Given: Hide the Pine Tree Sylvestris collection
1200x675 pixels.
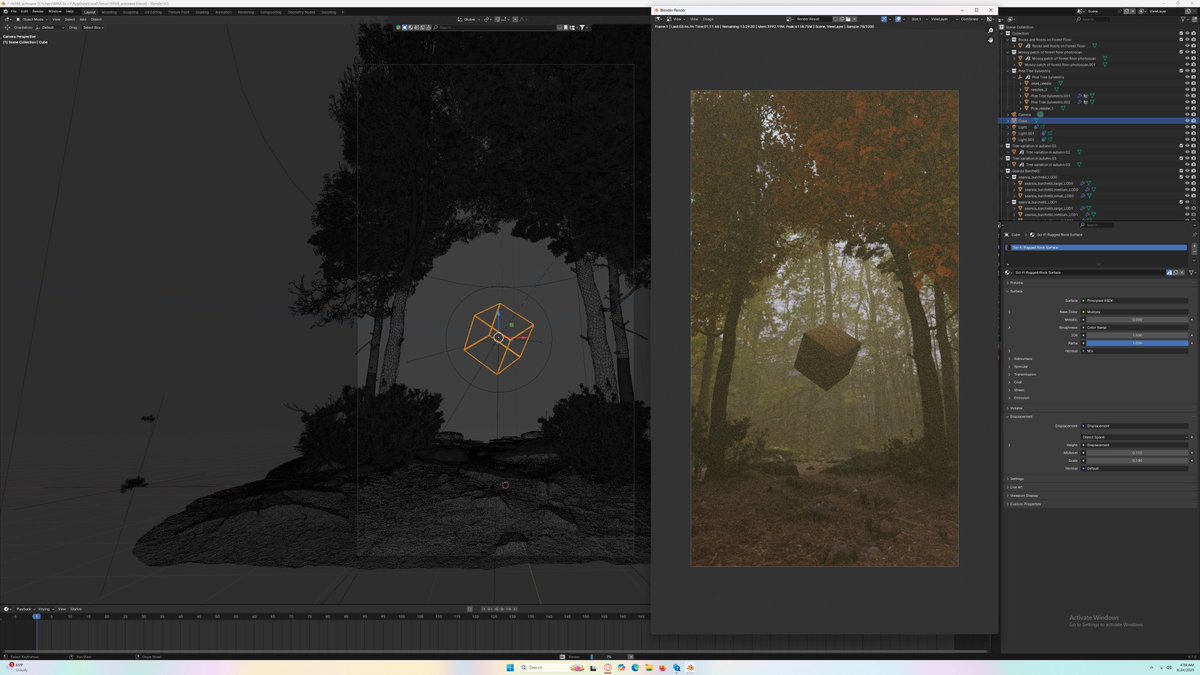Looking at the screenshot, I should [x=1186, y=70].
